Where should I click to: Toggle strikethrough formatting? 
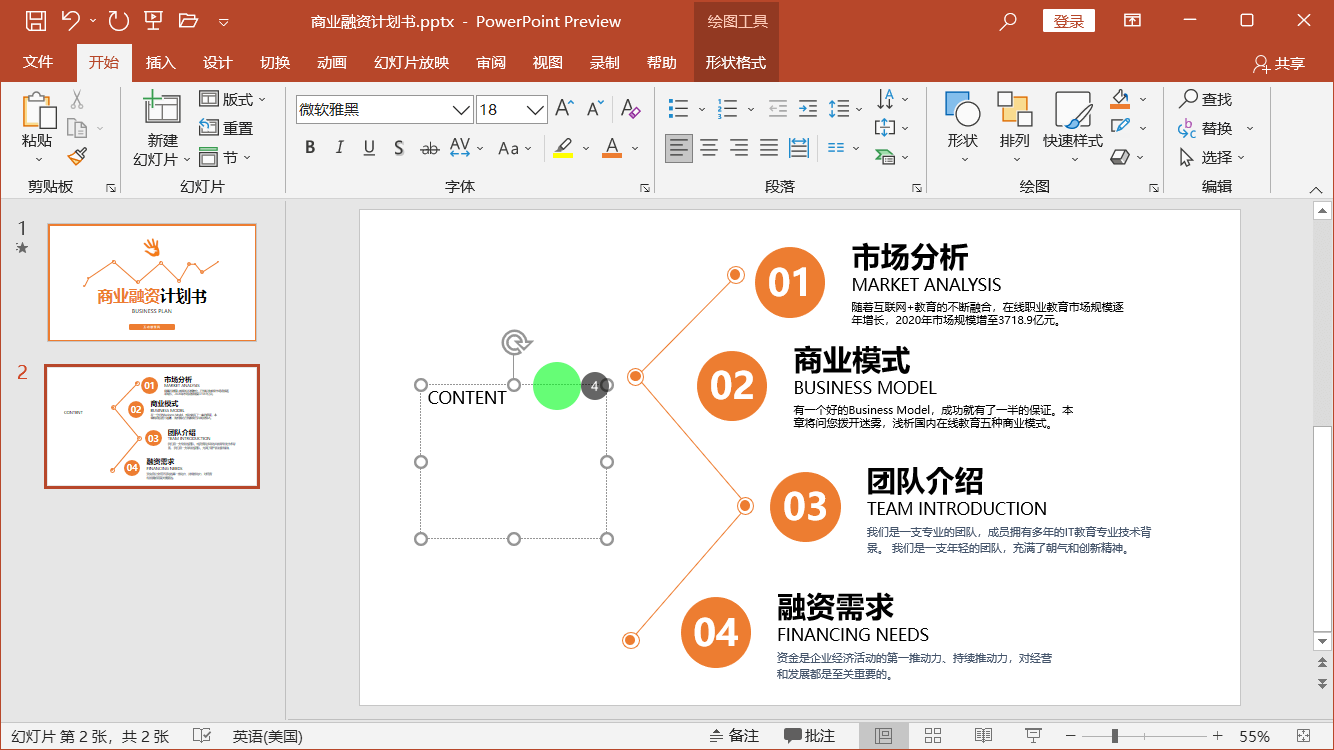pyautogui.click(x=429, y=148)
